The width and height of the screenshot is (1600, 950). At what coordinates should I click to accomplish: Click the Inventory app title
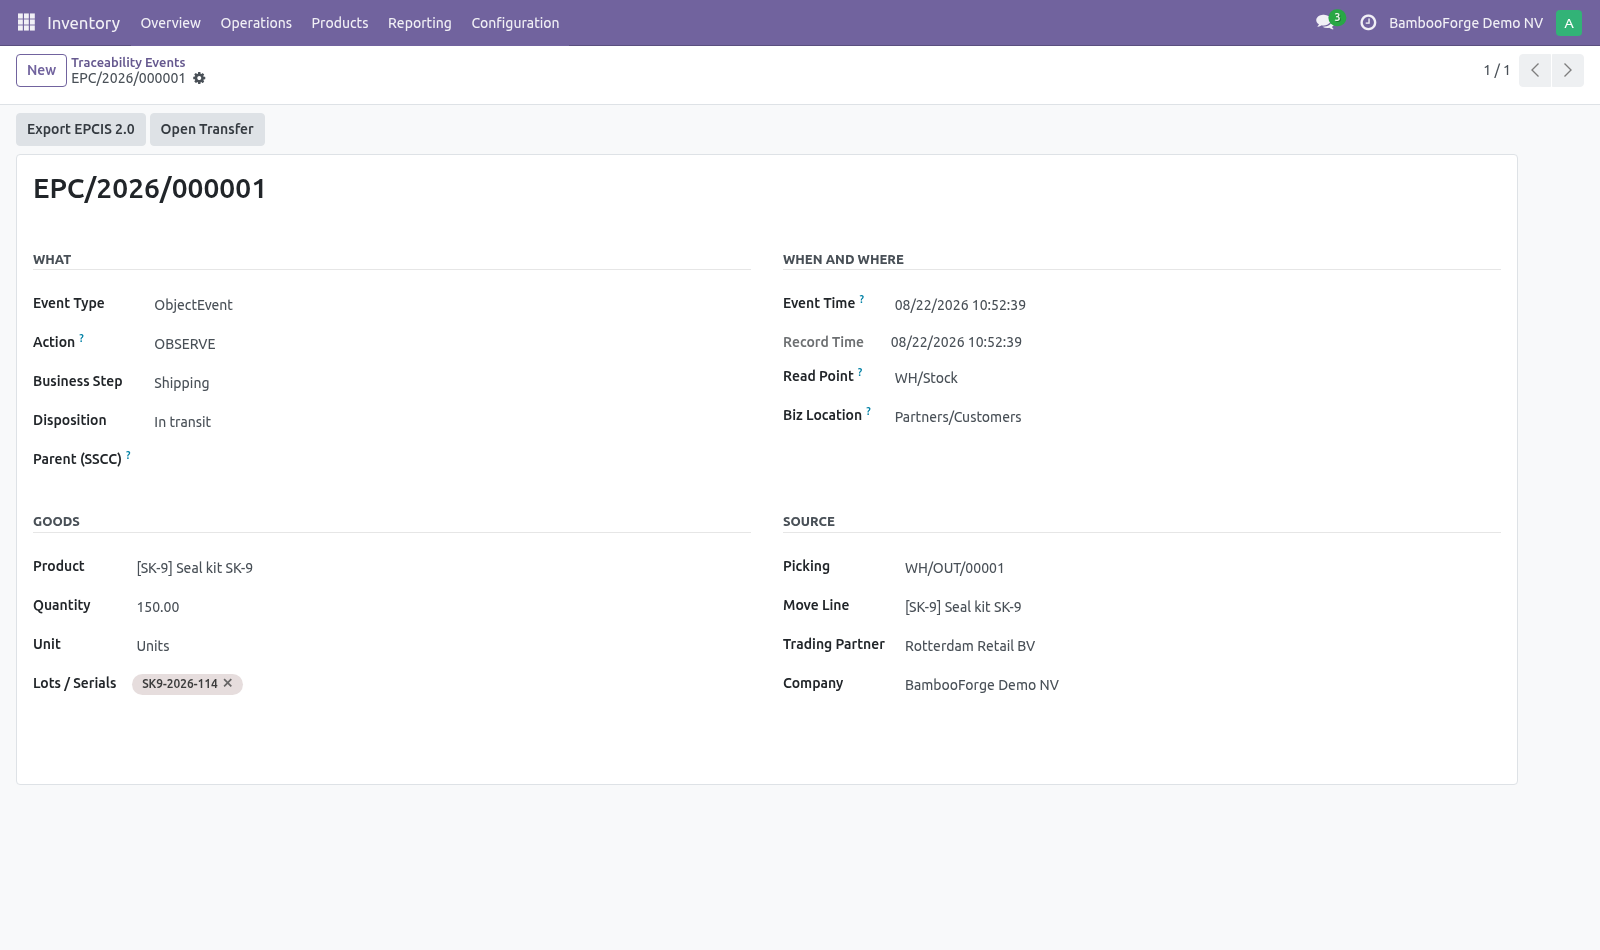pyautogui.click(x=83, y=23)
